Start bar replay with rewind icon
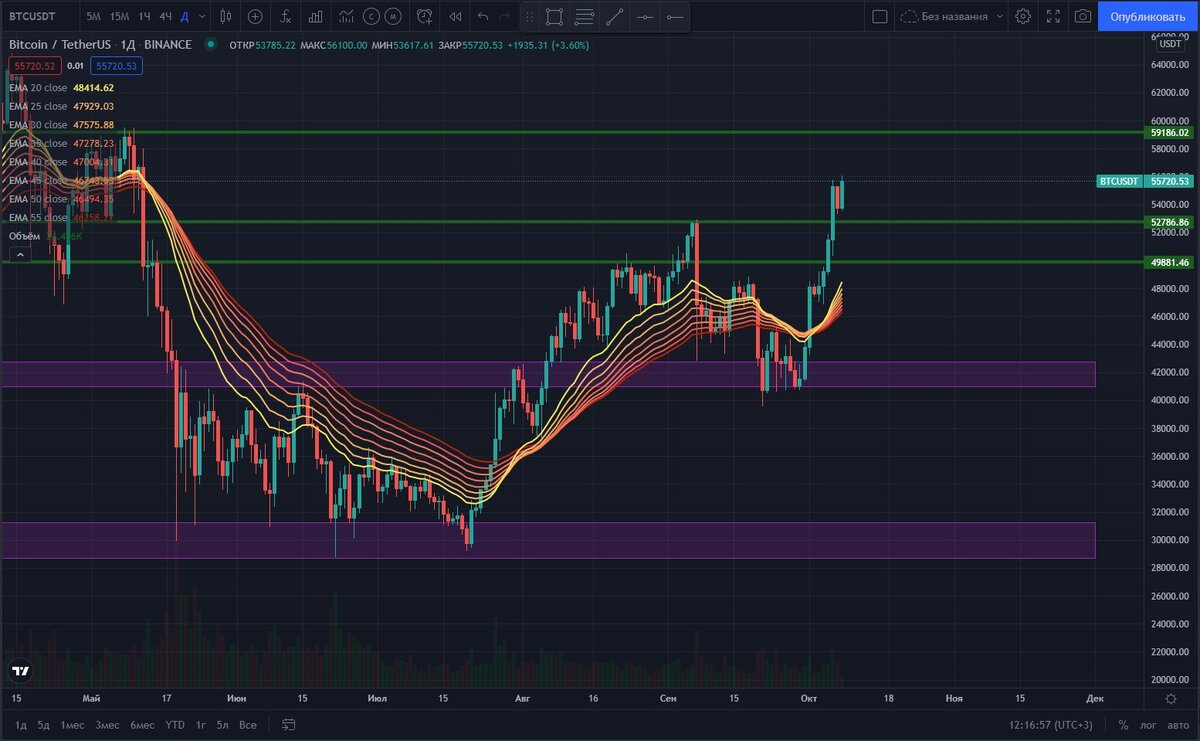This screenshot has height=741, width=1200. [x=456, y=16]
